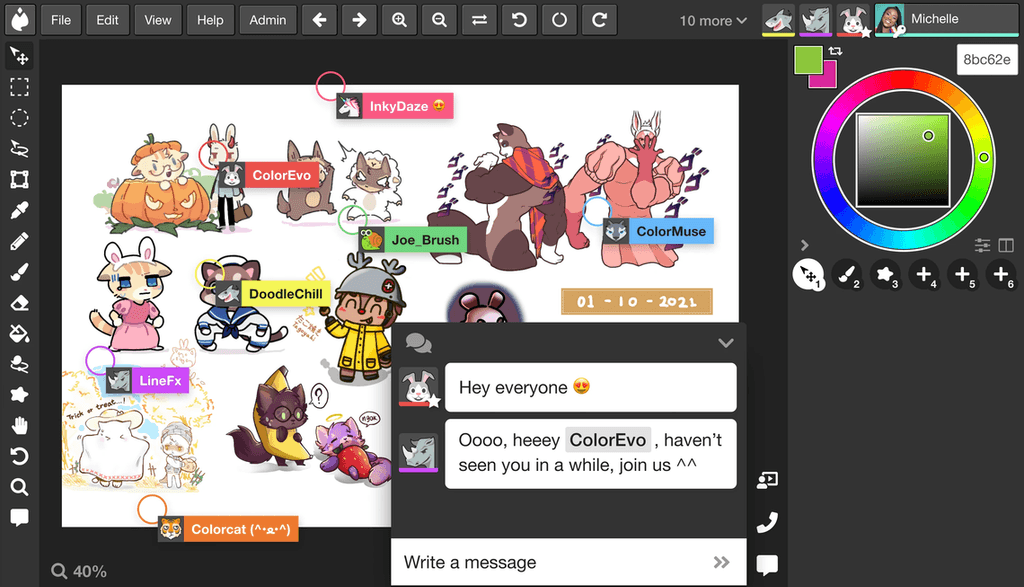Viewport: 1024px width, 587px height.
Task: Open the Admin menu
Action: point(267,19)
